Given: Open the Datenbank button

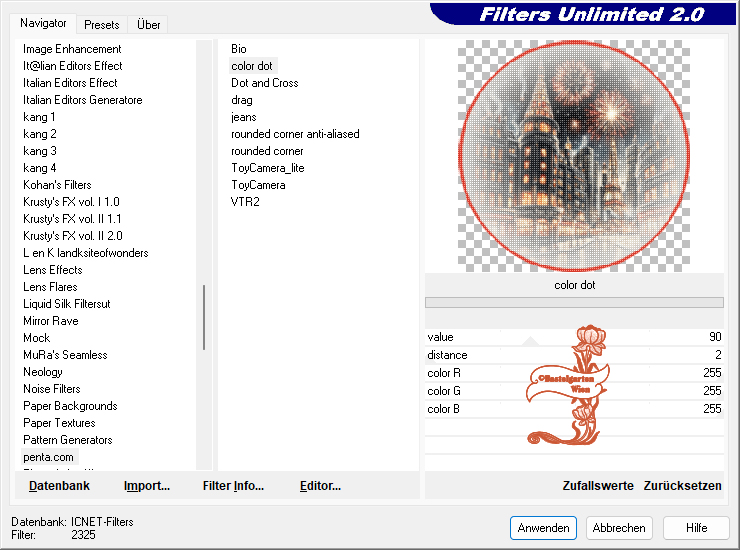Looking at the screenshot, I should coord(59,486).
